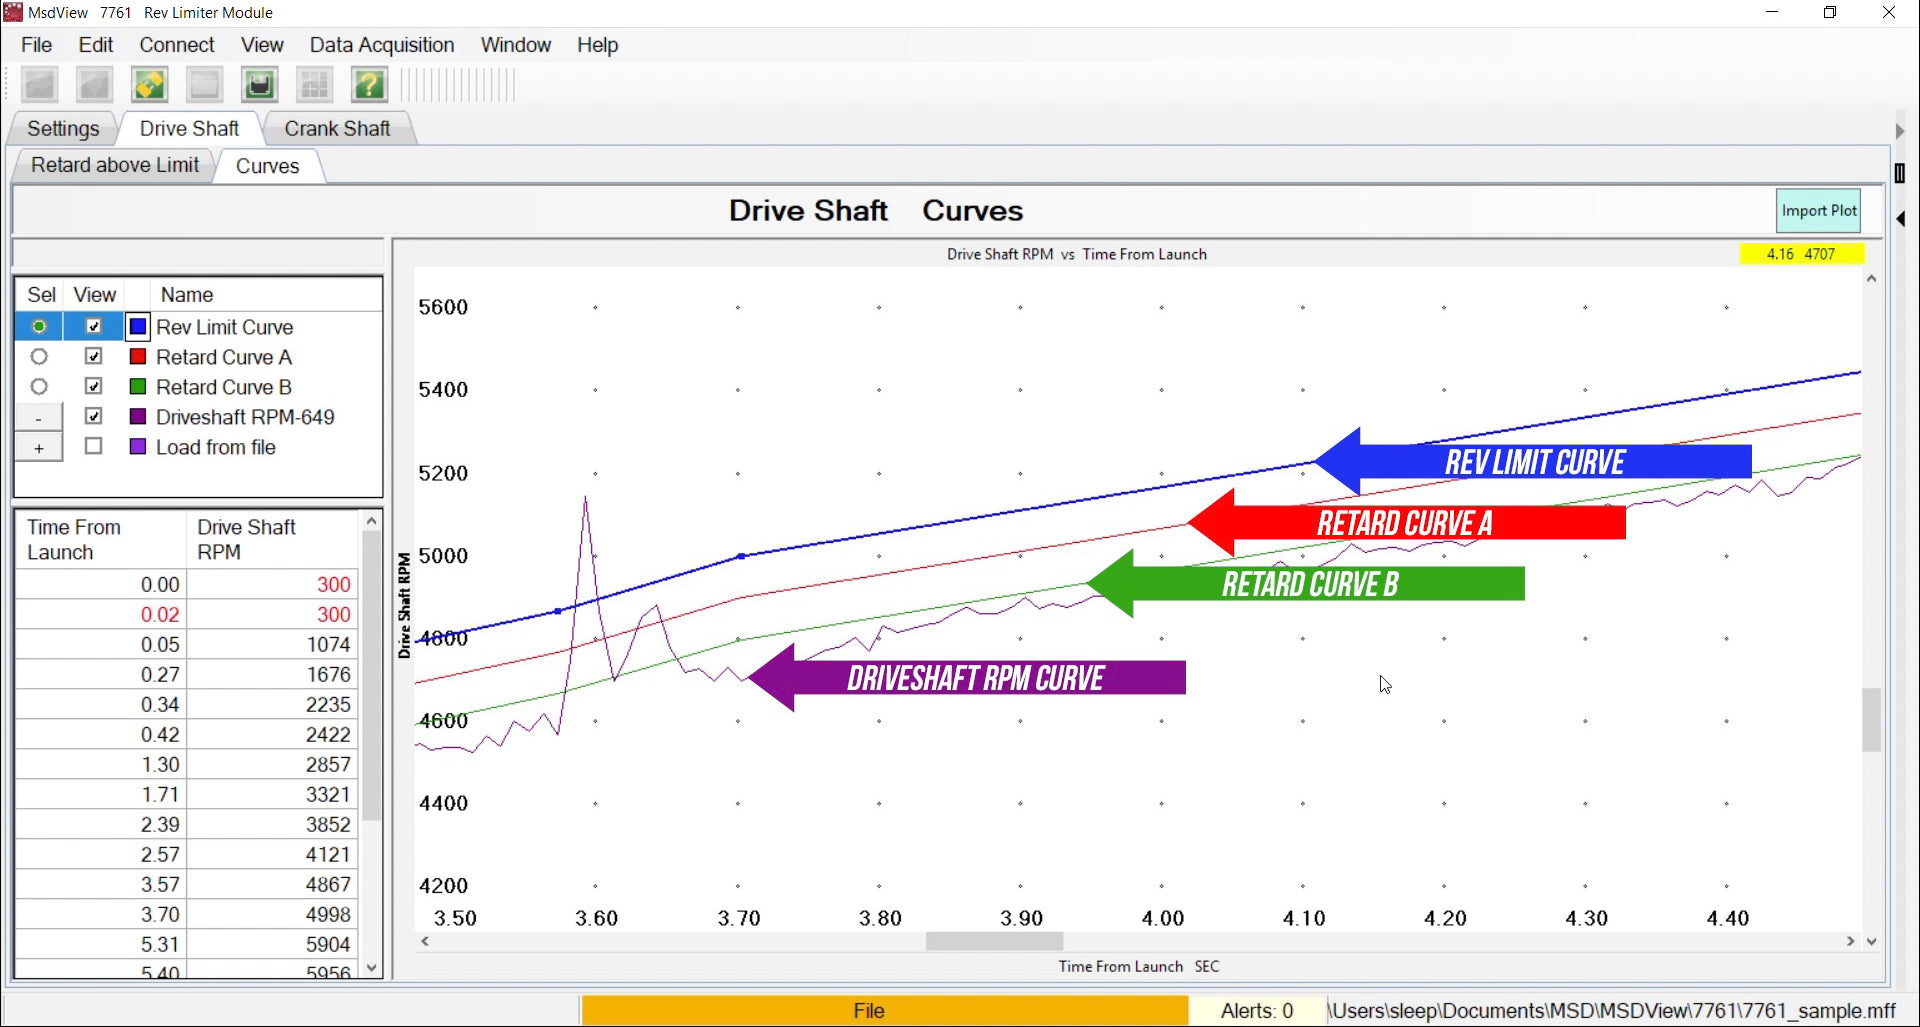Open the Retard above Limit tab

click(x=115, y=166)
